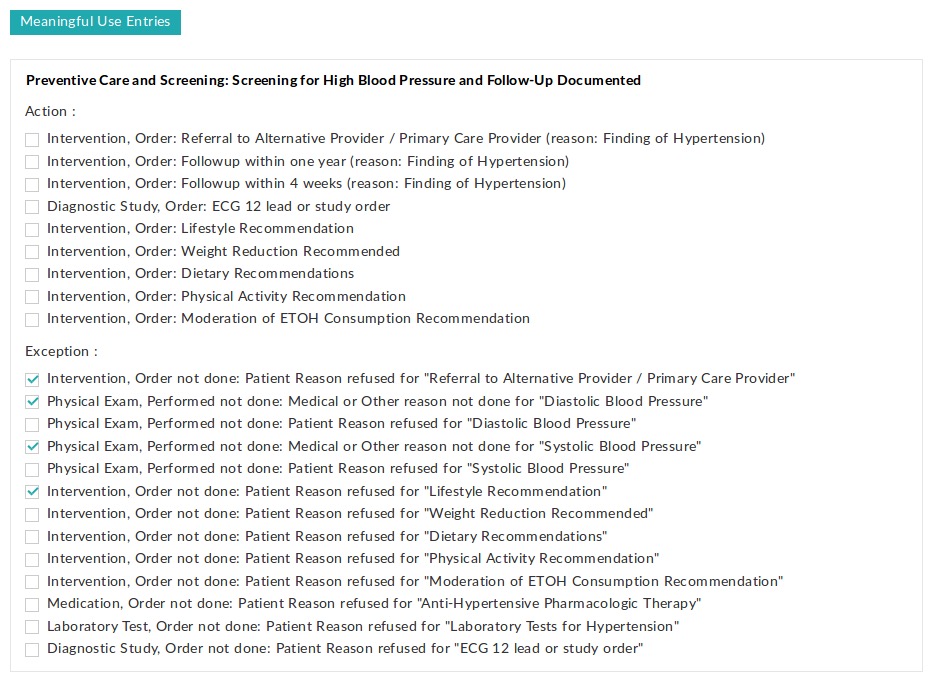Check Diastolic Blood Pressure patient refused exception
This screenshot has height=680, width=932.
pos(32,424)
